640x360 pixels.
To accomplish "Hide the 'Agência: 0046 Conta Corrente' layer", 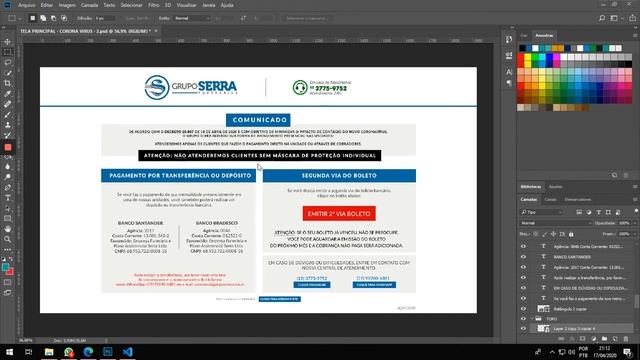I will click(523, 247).
